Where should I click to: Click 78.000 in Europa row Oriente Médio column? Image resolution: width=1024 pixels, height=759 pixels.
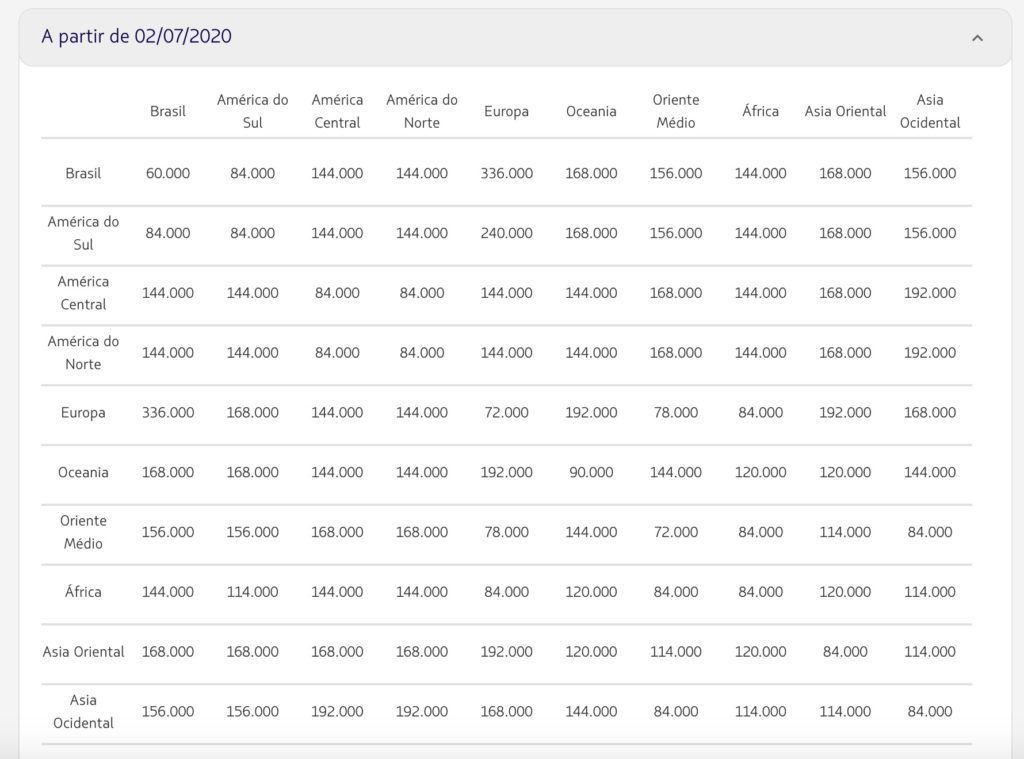tap(676, 412)
